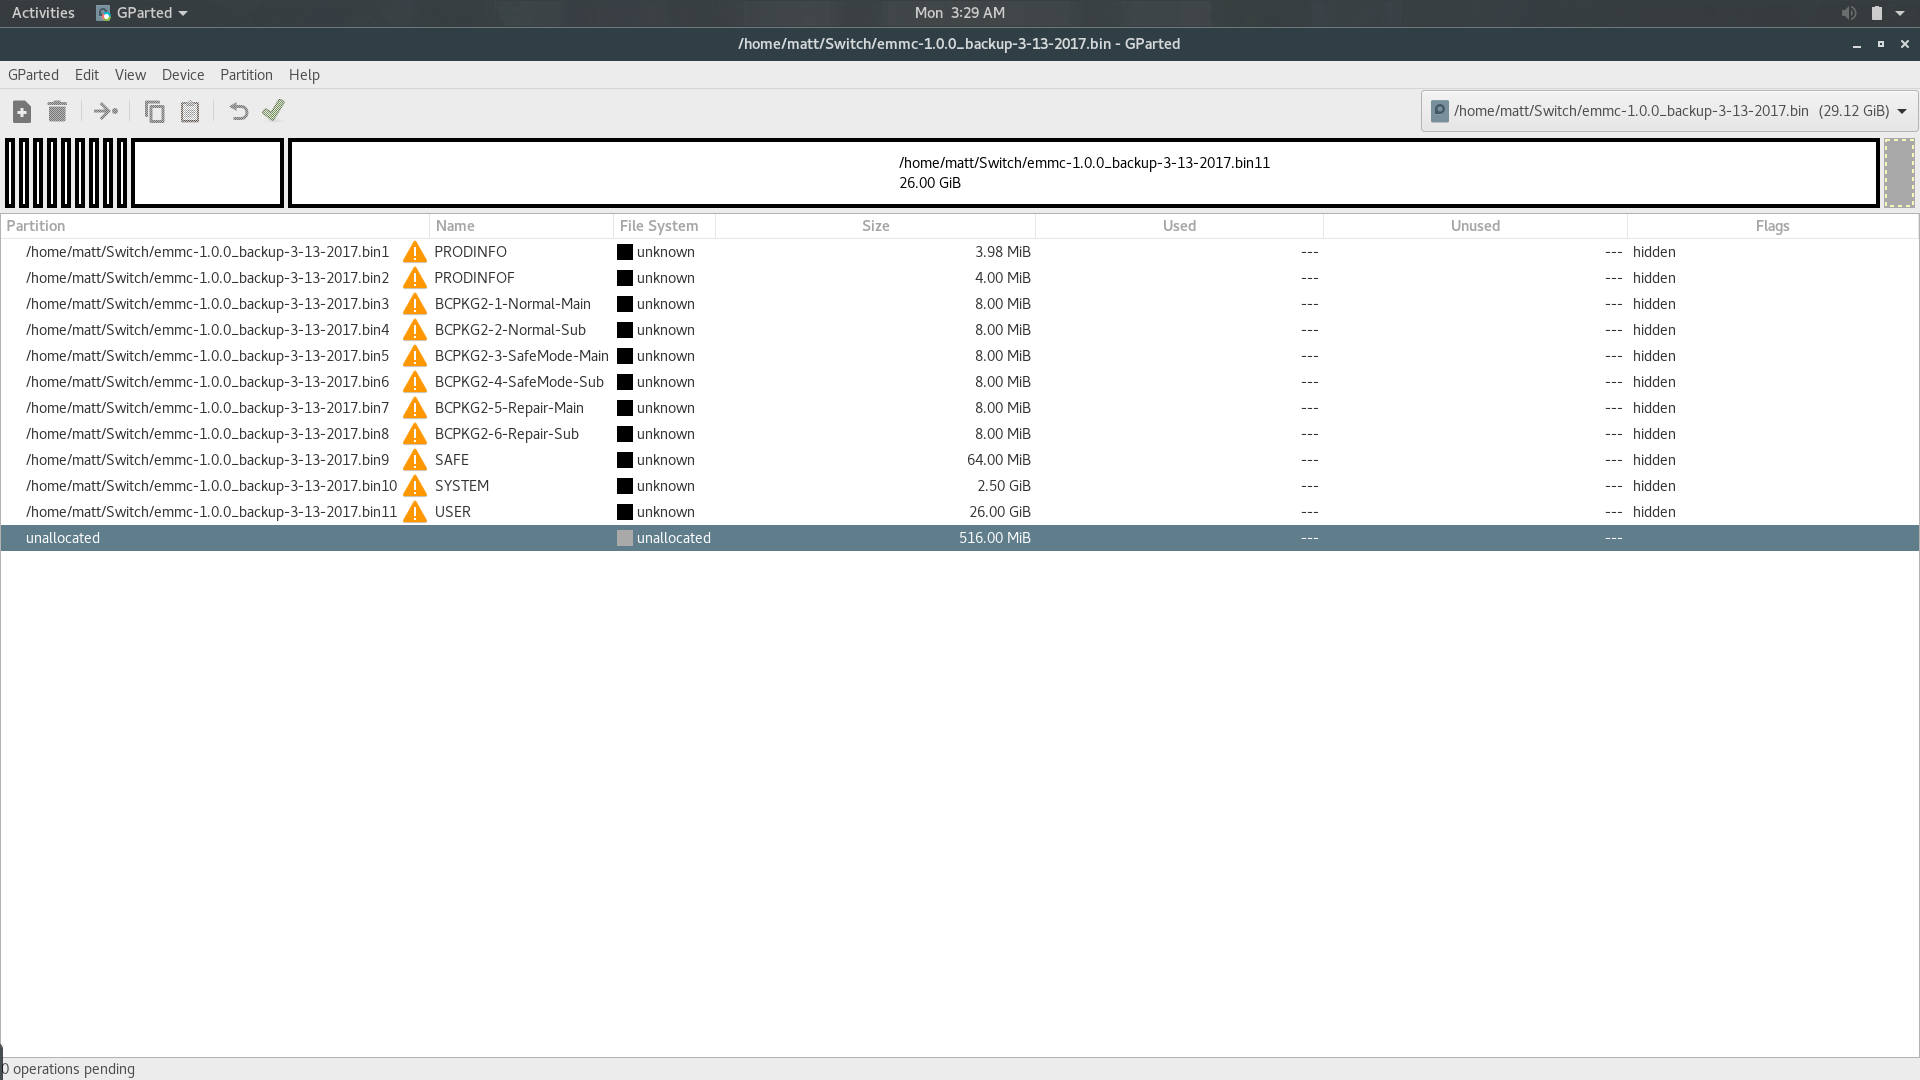Click the 64.00 MiB size value

point(998,460)
